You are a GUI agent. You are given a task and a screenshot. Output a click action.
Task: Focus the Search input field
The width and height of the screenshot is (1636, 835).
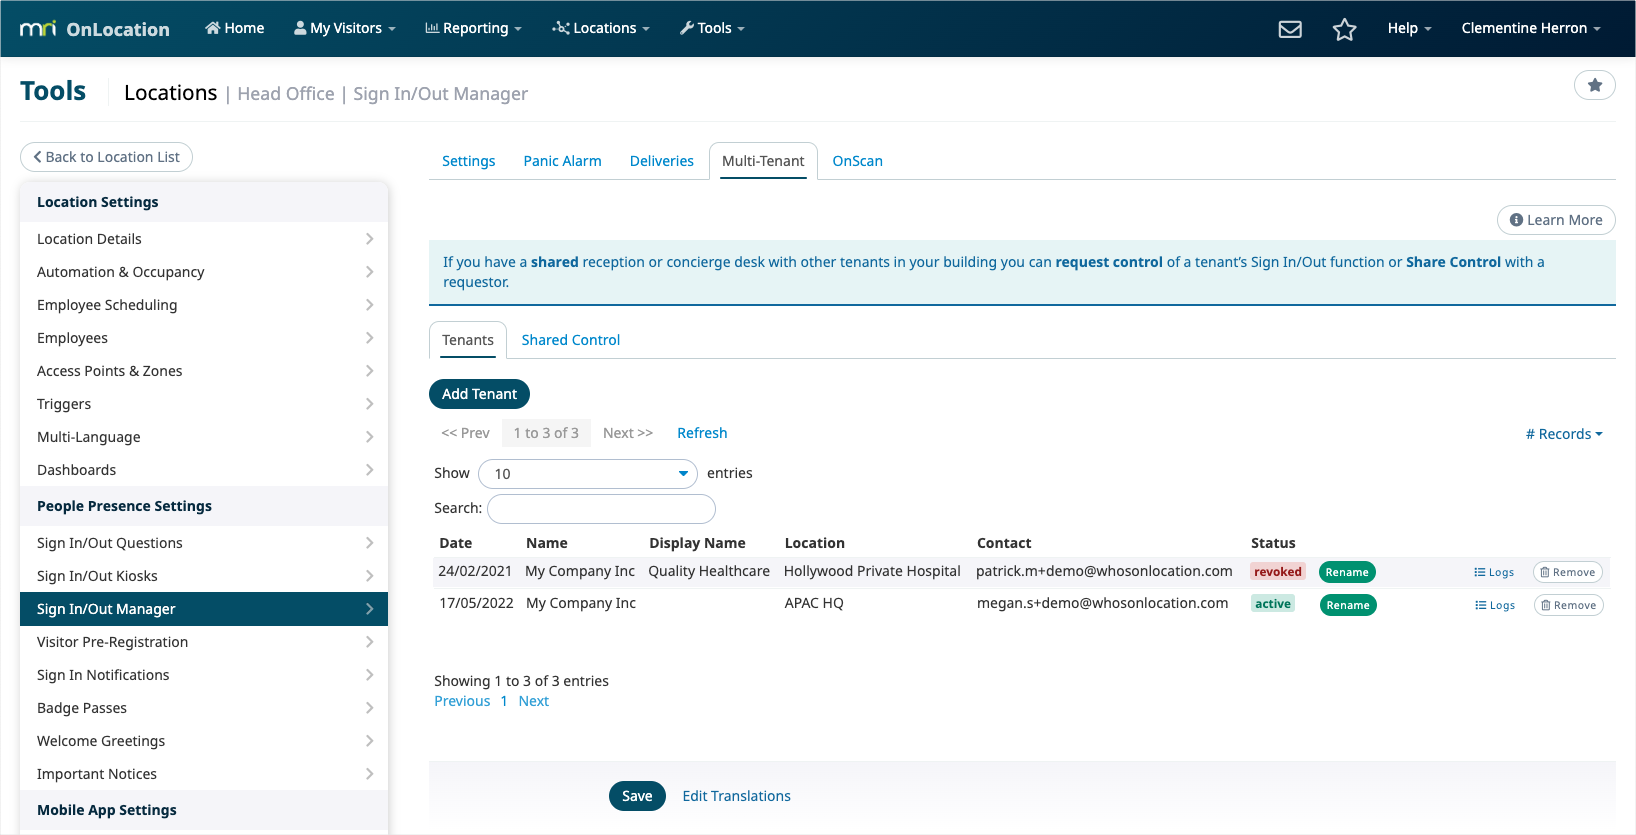[x=601, y=509]
